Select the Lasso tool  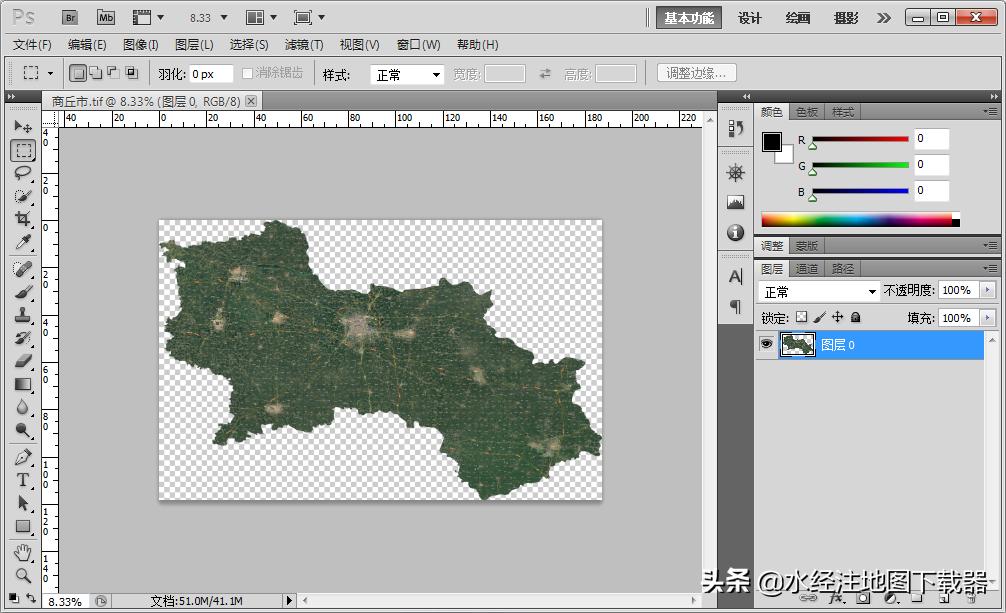pyautogui.click(x=23, y=173)
